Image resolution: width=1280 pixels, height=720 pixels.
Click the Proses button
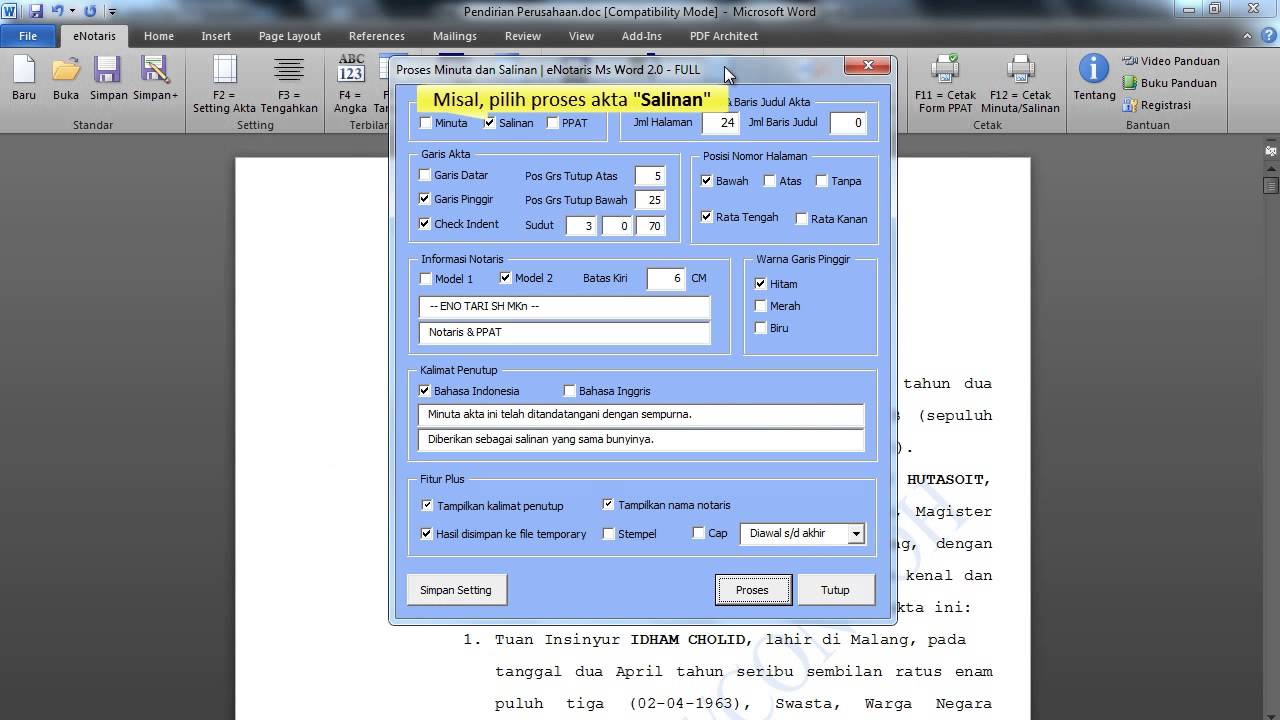point(752,590)
